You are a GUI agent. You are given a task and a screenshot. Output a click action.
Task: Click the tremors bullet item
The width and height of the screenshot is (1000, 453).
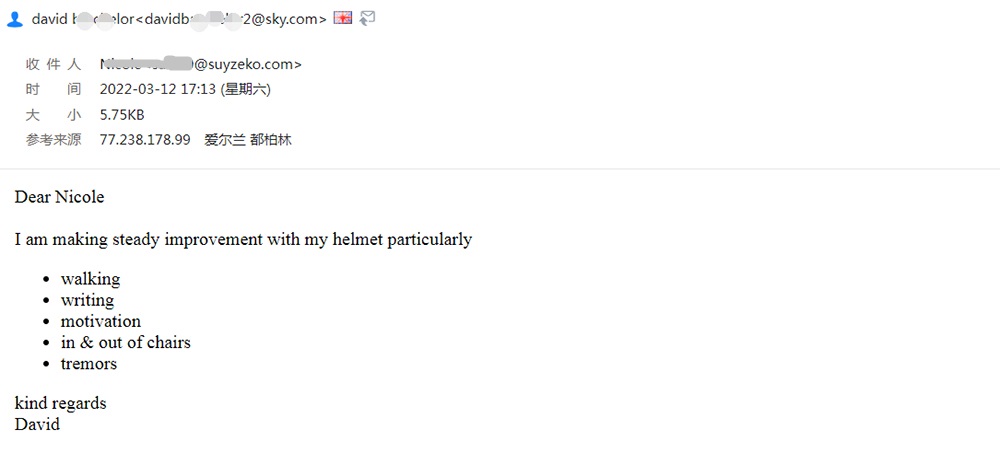pyautogui.click(x=88, y=364)
